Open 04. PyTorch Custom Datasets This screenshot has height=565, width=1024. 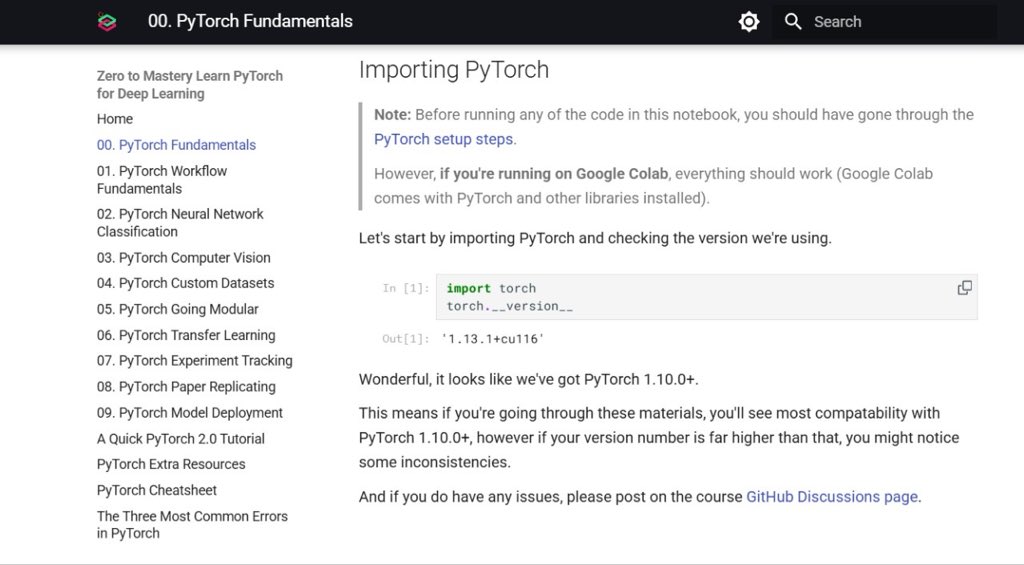[185, 283]
